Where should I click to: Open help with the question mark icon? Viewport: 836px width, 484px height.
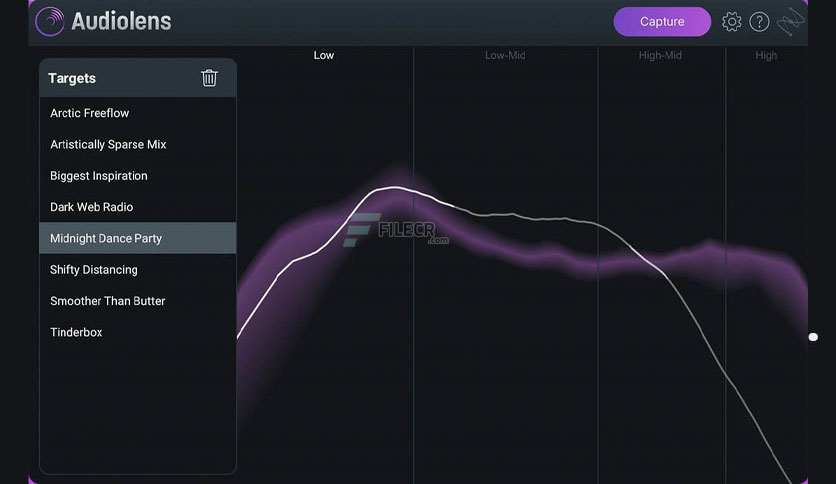click(x=759, y=22)
